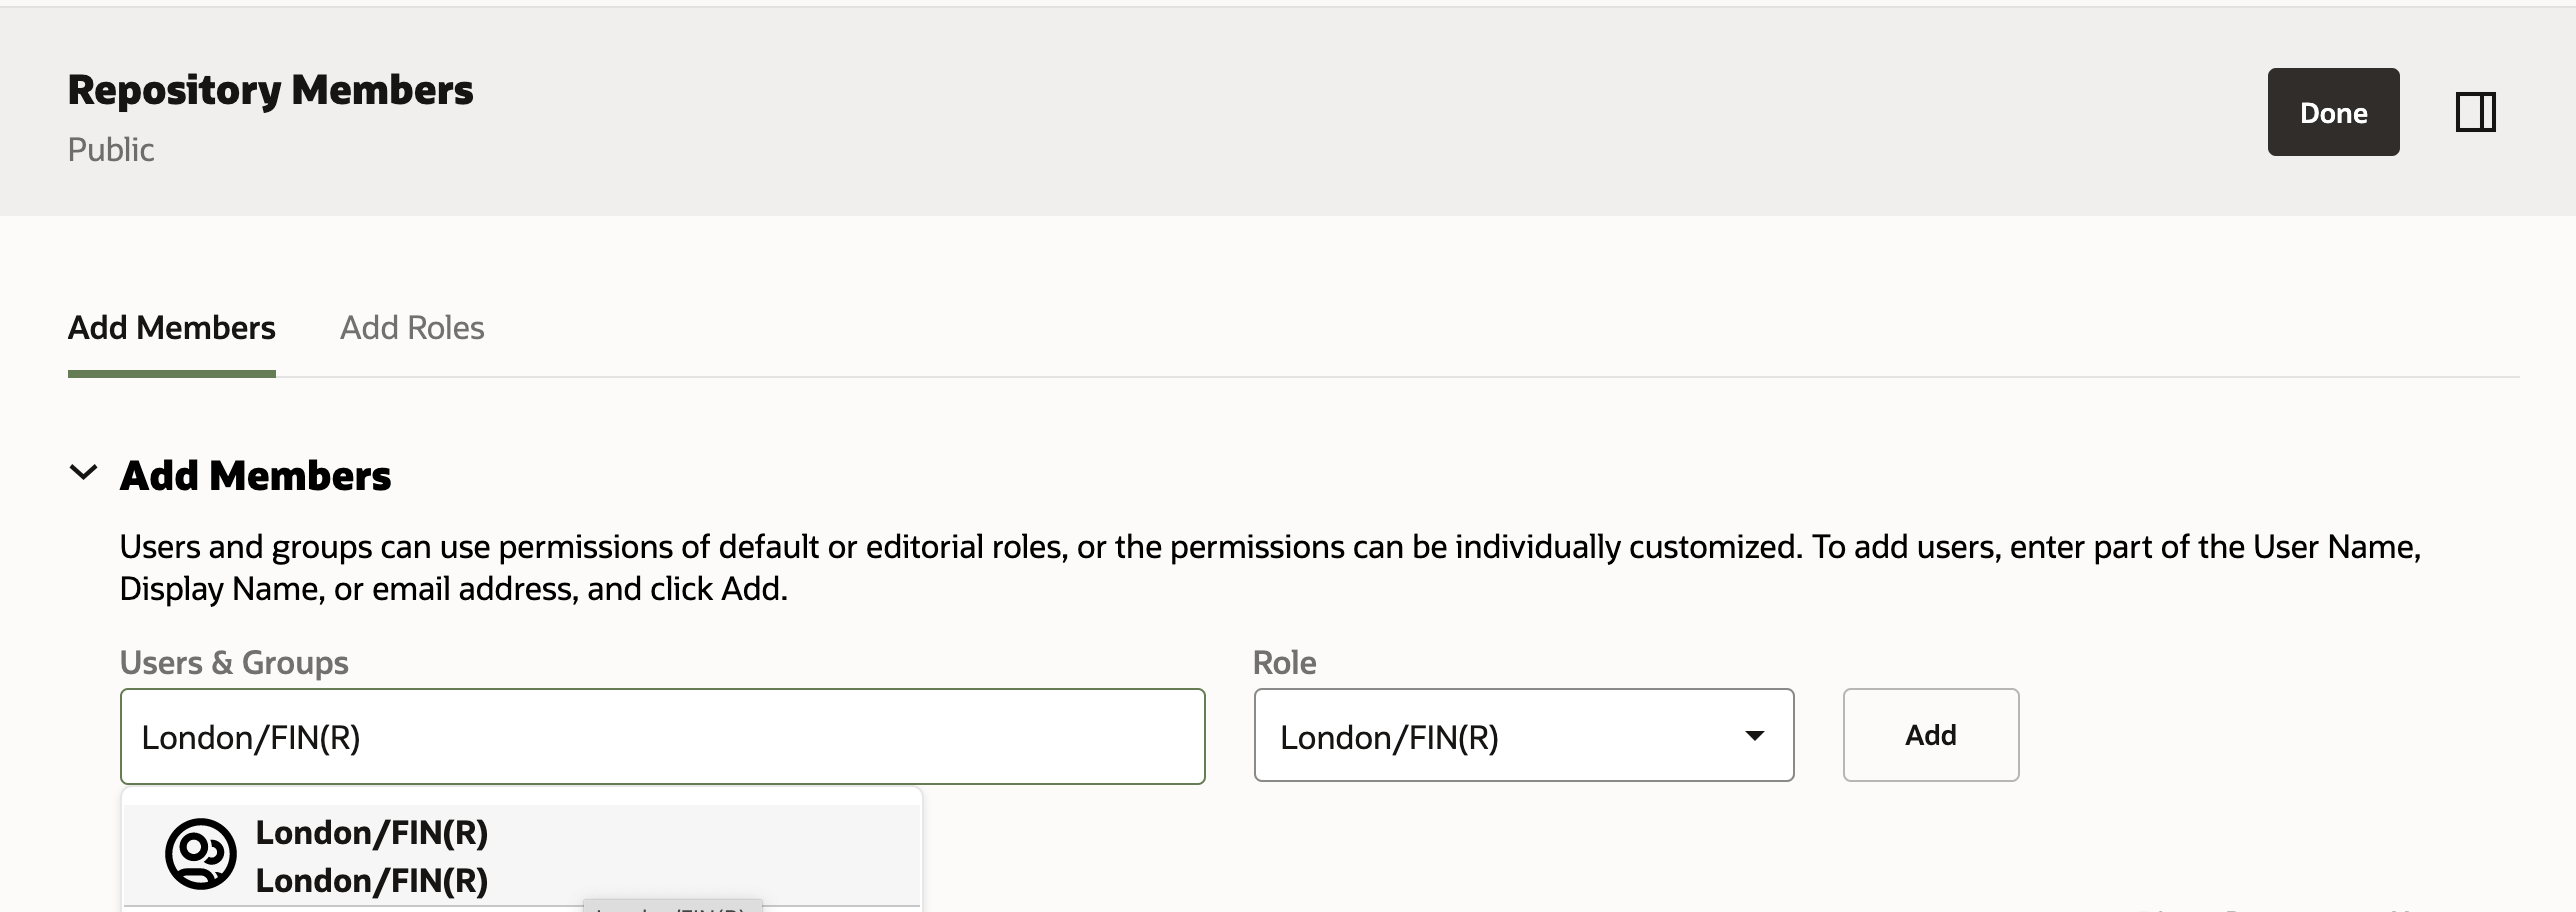This screenshot has height=912, width=2576.
Task: Click the Role dropdown arrow
Action: [x=1753, y=736]
